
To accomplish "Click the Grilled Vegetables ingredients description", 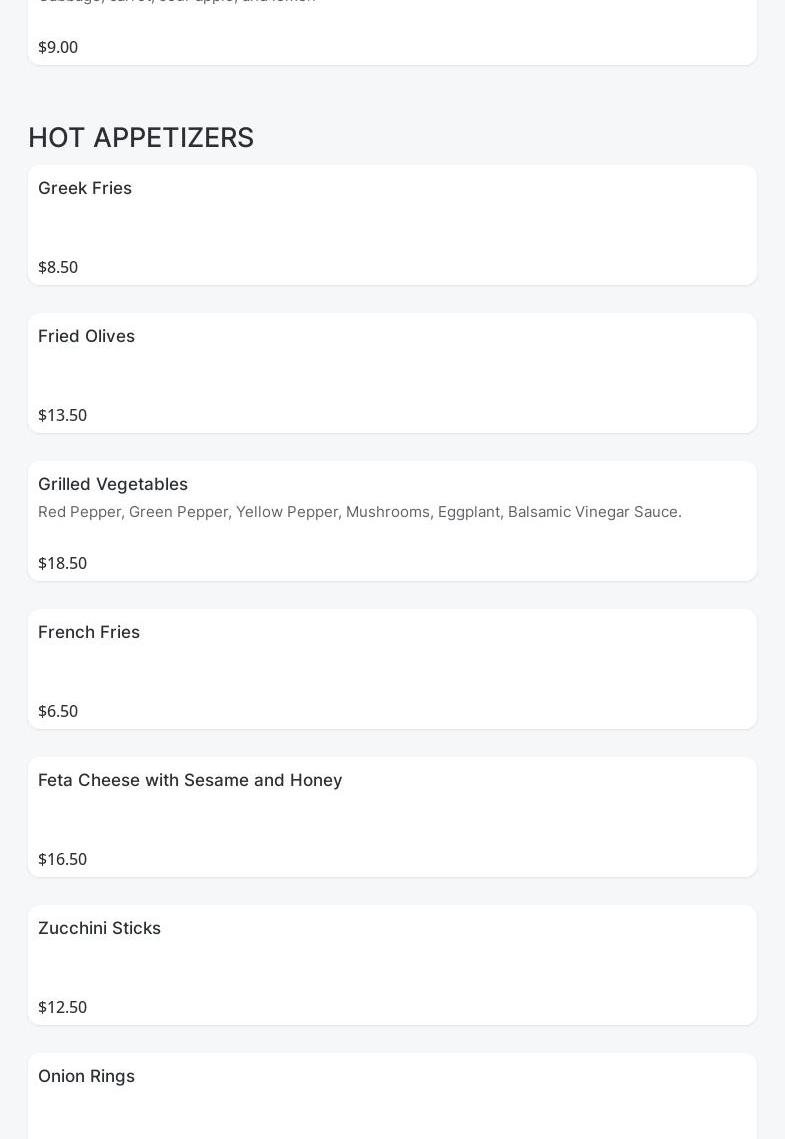I will click(x=360, y=512).
